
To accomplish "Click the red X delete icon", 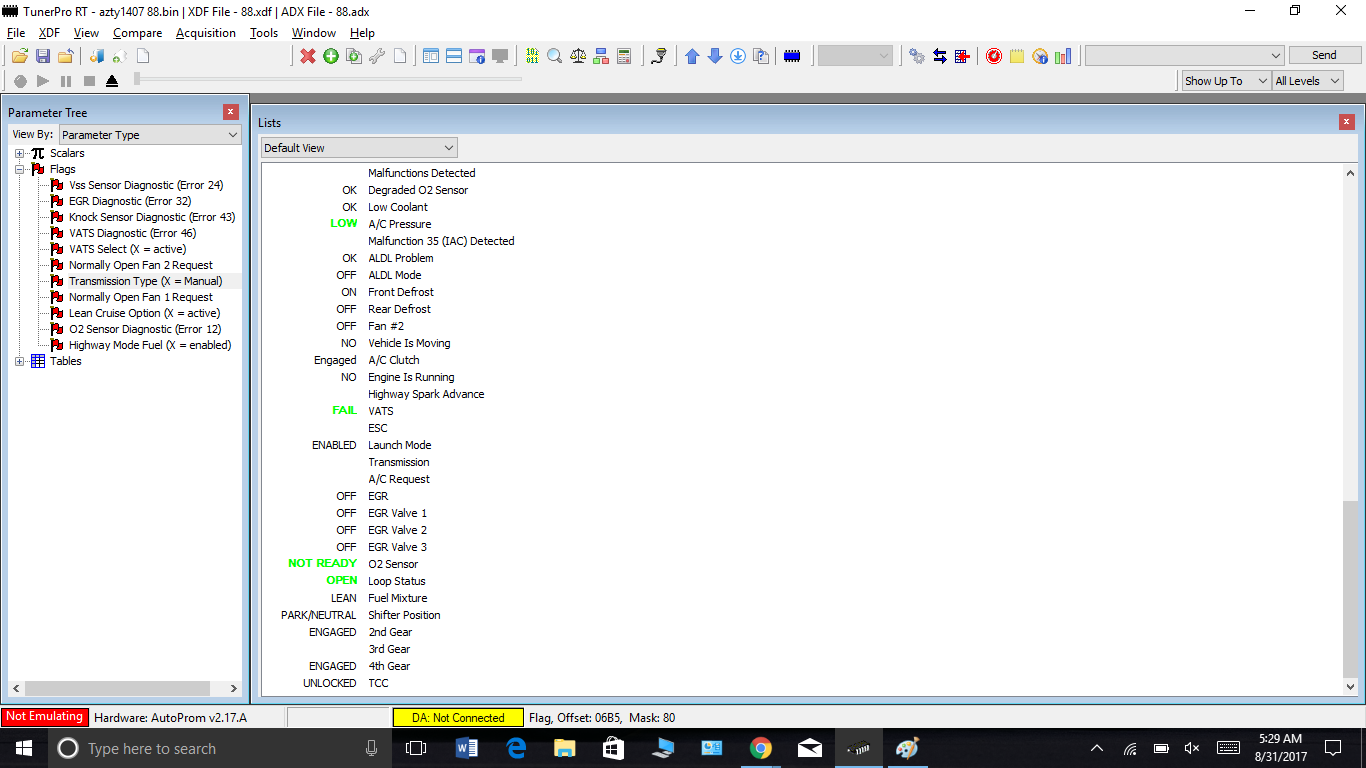I will 308,56.
